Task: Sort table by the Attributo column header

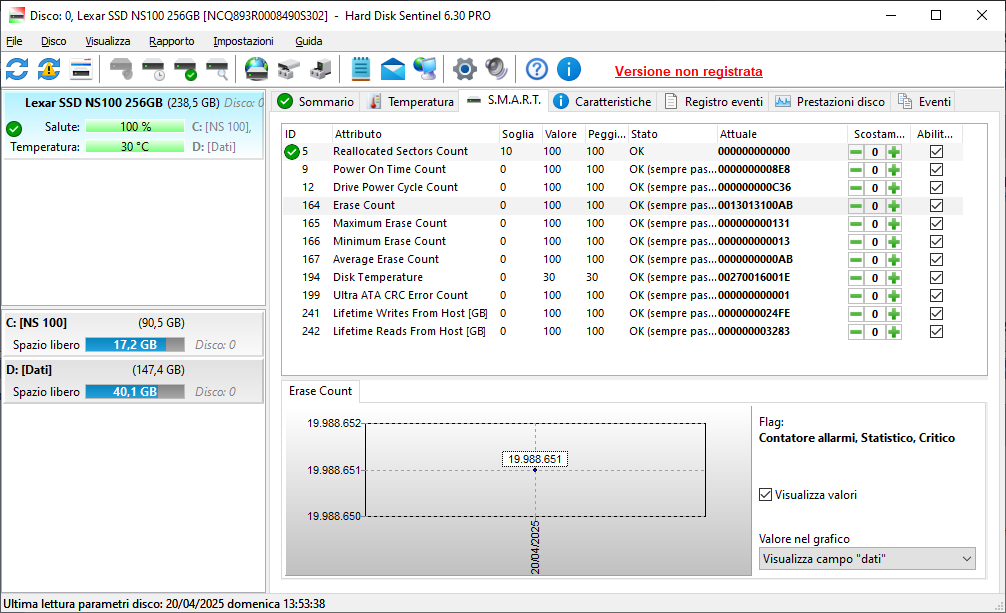Action: point(415,134)
